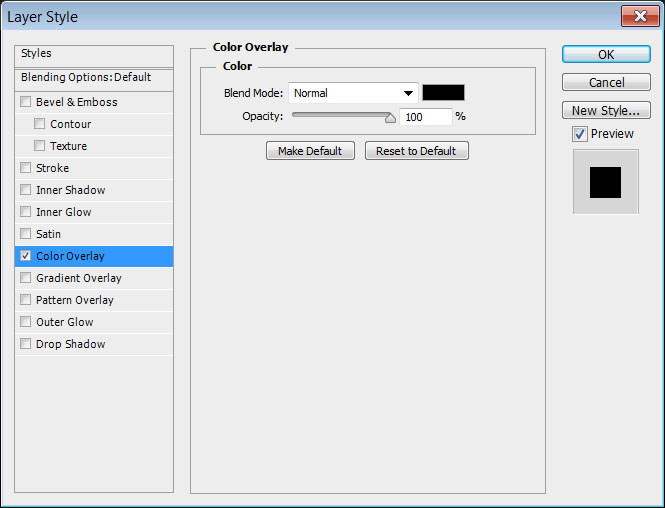Check the Stroke effect checkbox

coord(26,168)
